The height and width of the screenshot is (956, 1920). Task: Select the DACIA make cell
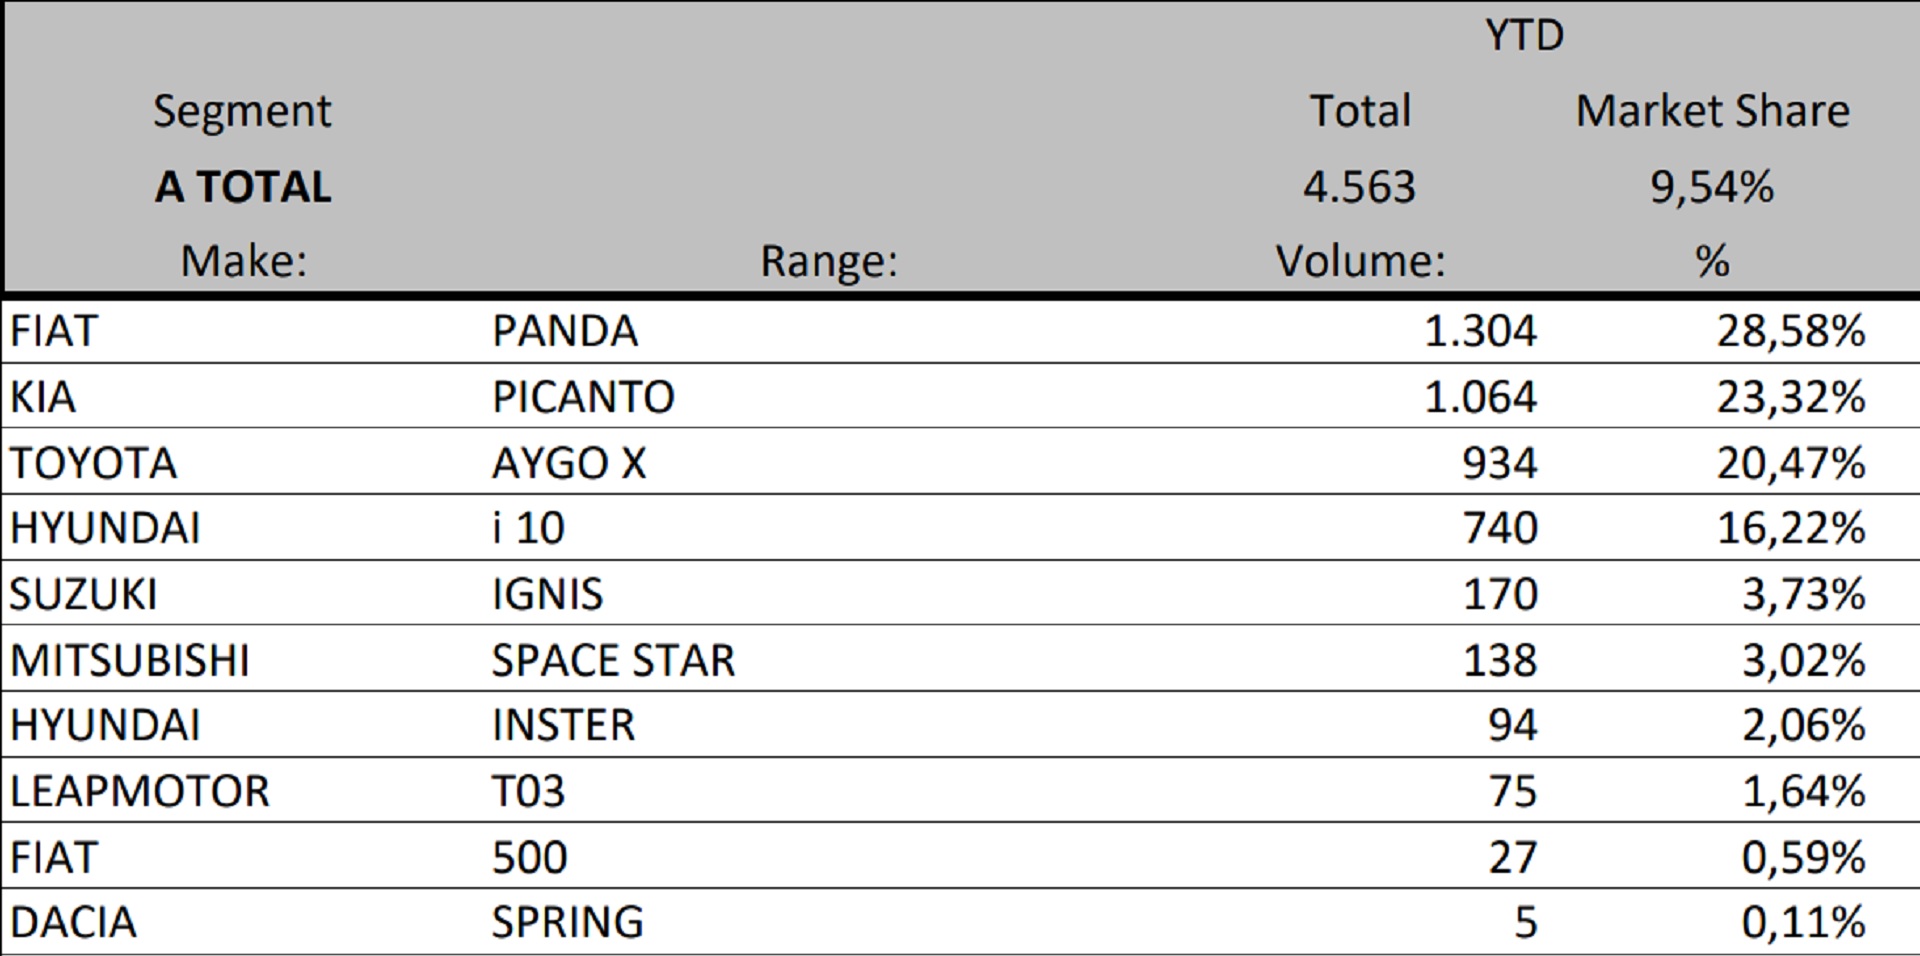point(73,922)
